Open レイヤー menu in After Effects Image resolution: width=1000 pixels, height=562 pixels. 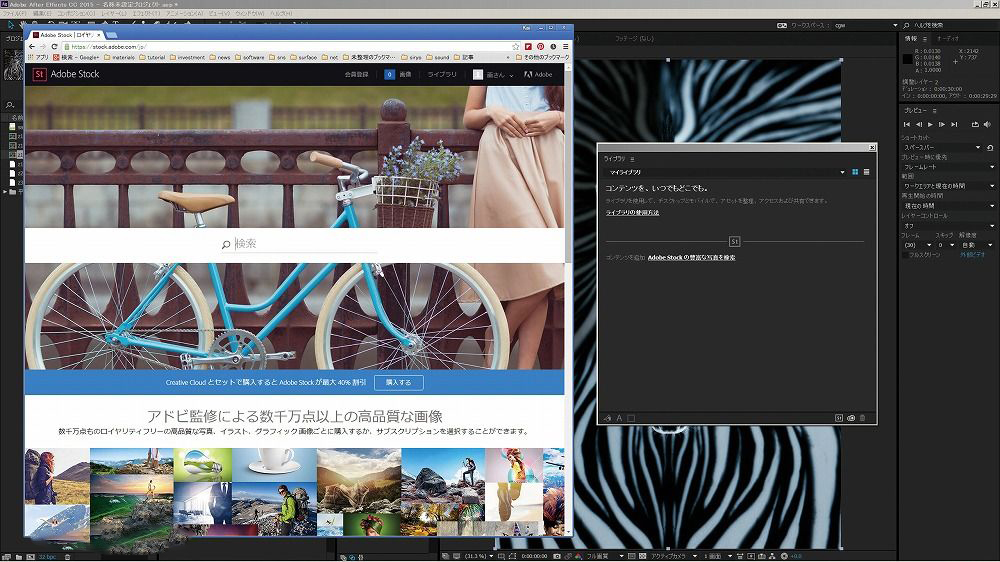(x=114, y=13)
